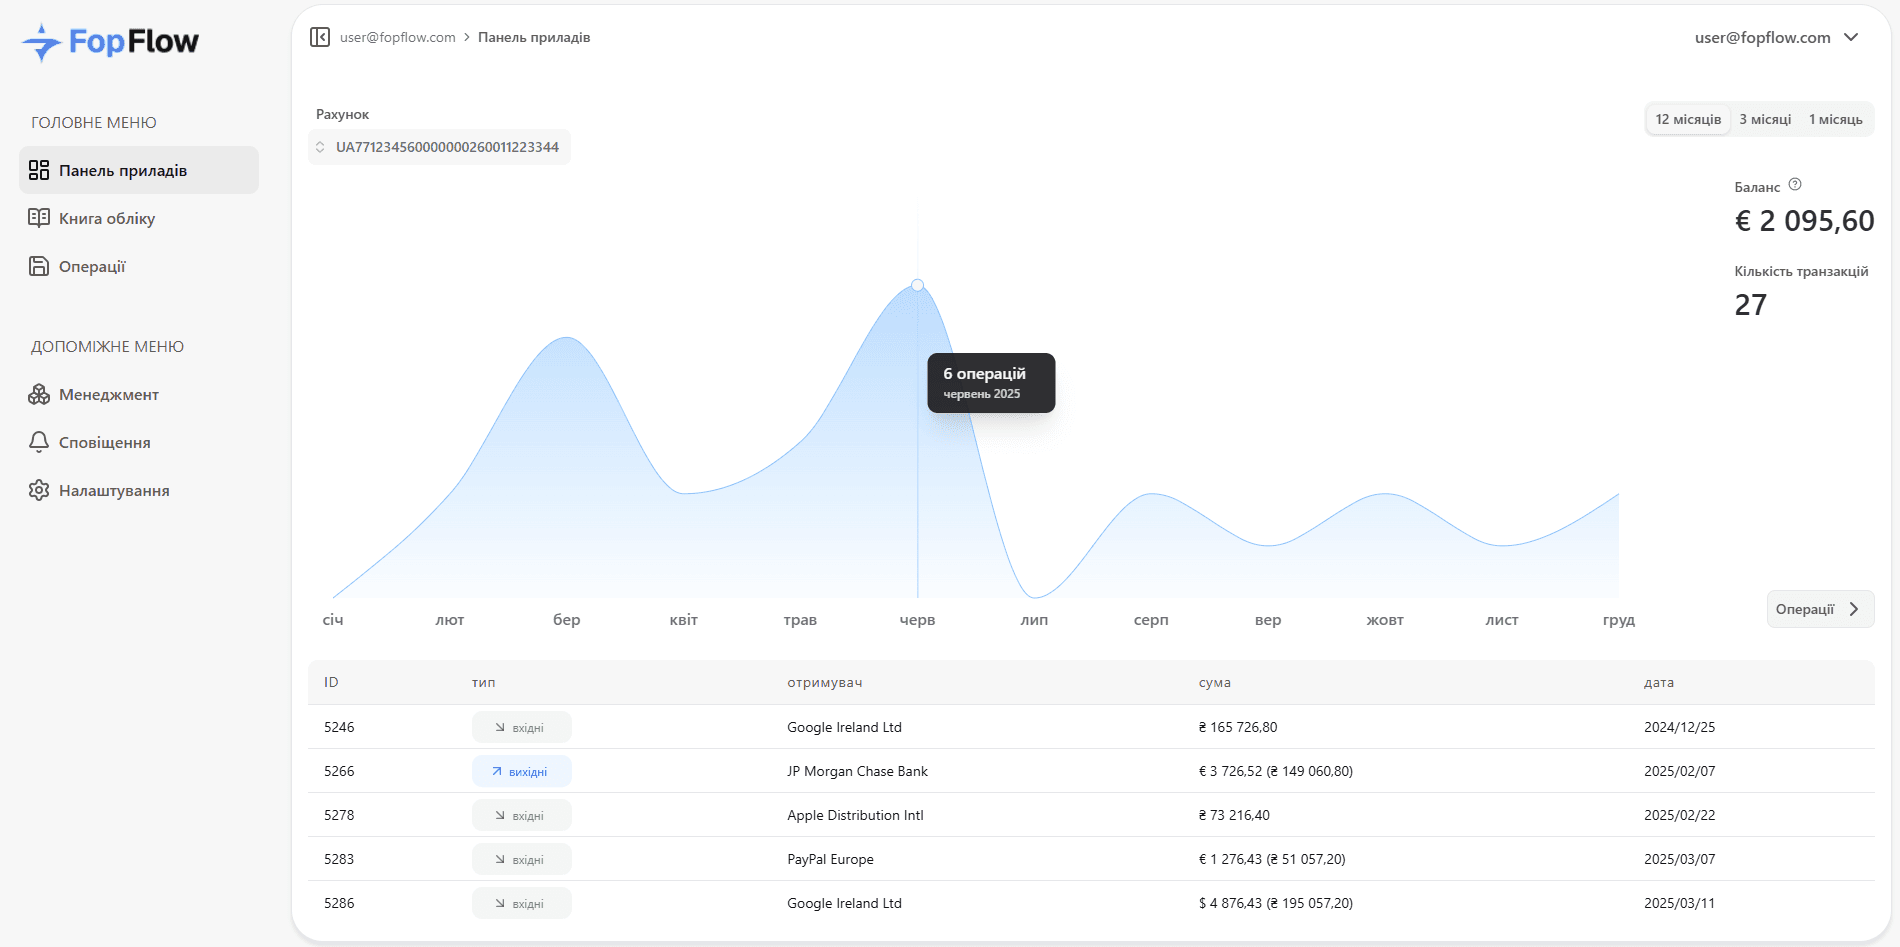Click user@fopflow.com in the breadcrumb
The image size is (1900, 947).
click(397, 37)
